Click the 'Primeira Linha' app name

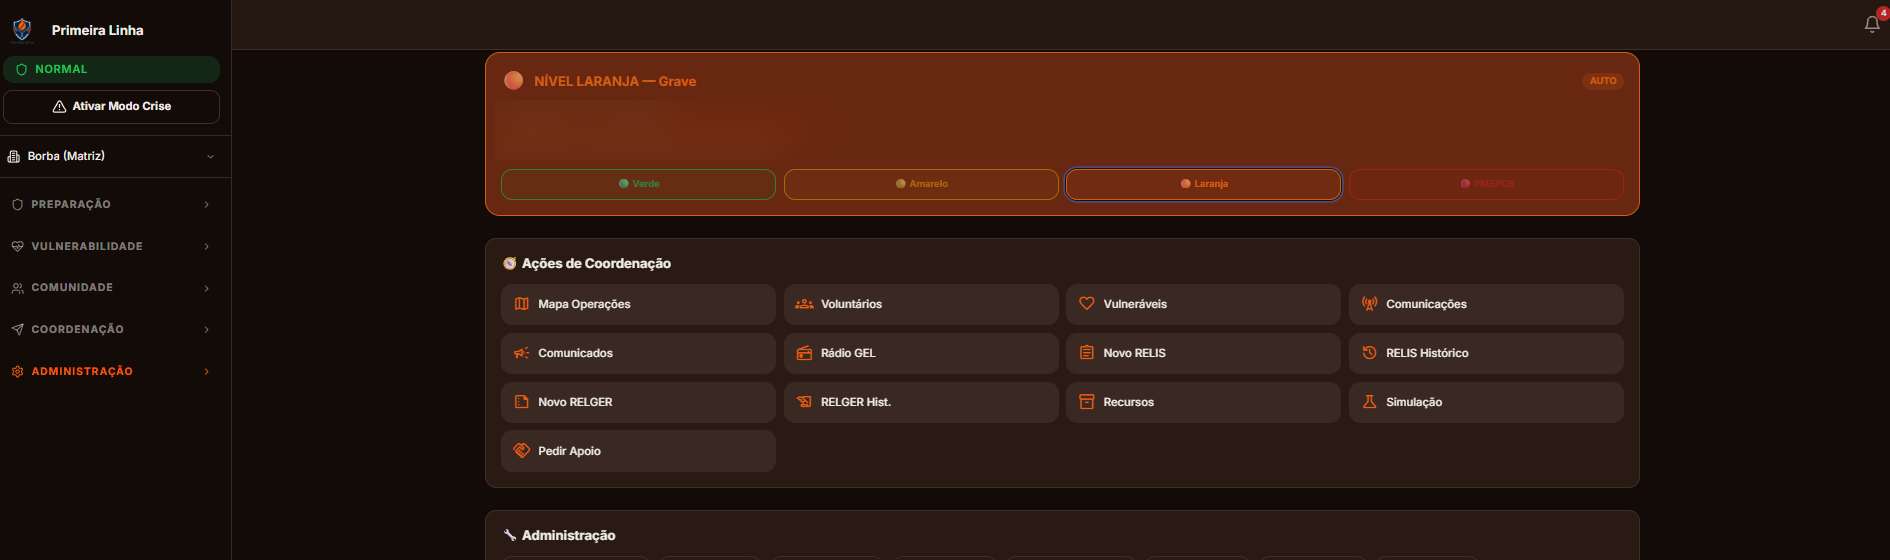click(98, 30)
